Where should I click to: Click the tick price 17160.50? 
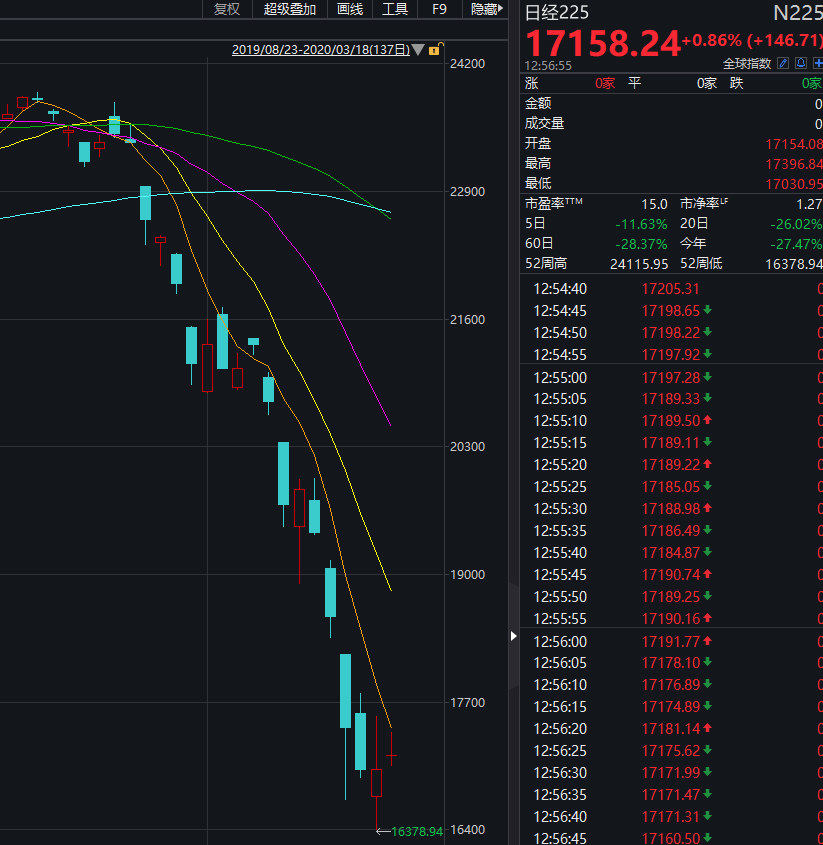pyautogui.click(x=670, y=839)
